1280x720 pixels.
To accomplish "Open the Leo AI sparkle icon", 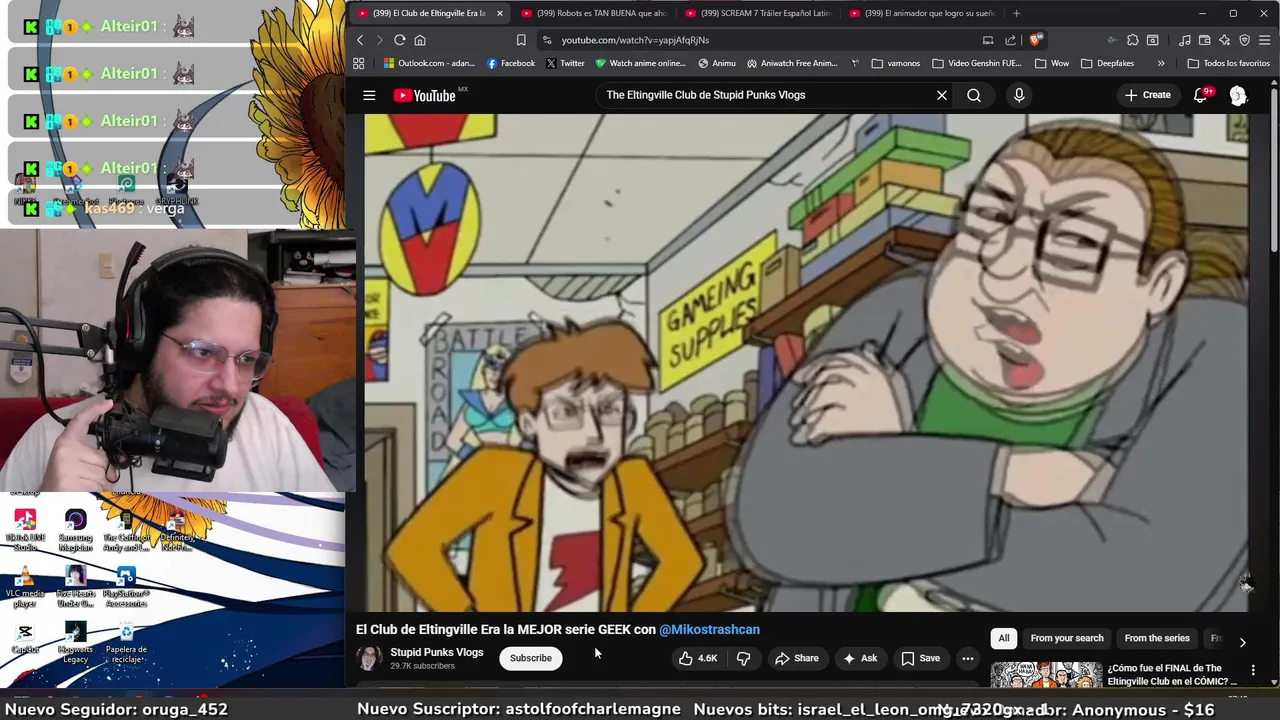I will coord(1225,40).
